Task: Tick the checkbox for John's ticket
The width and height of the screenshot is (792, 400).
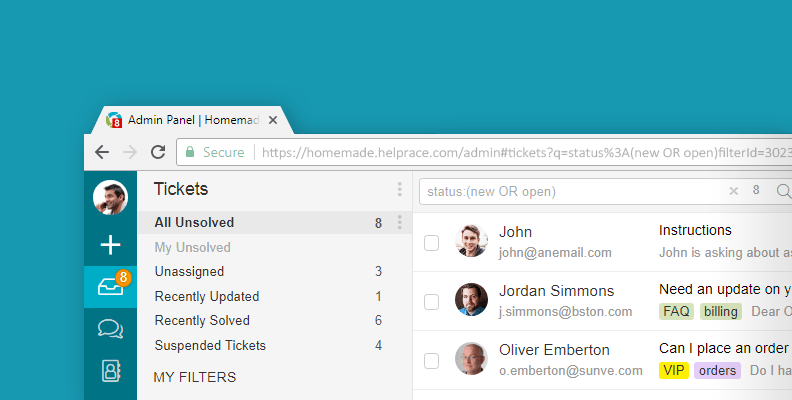Action: tap(431, 243)
